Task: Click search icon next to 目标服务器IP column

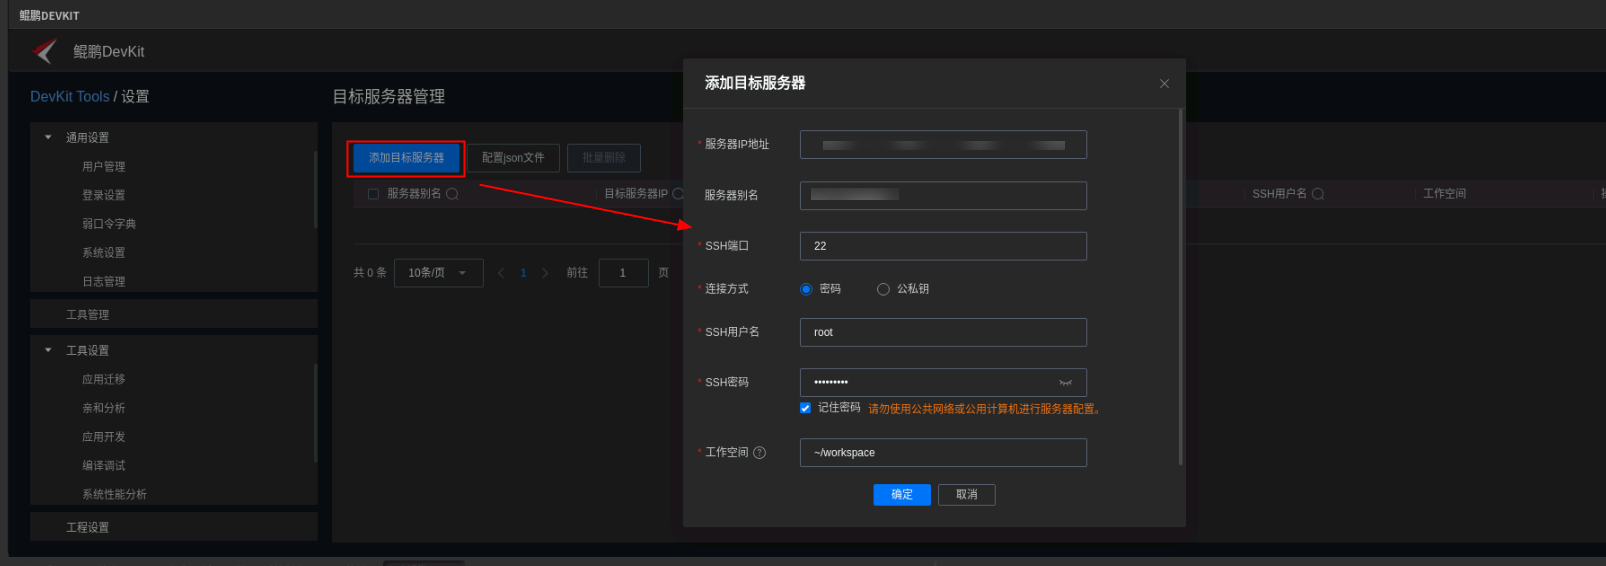Action: pos(678,194)
